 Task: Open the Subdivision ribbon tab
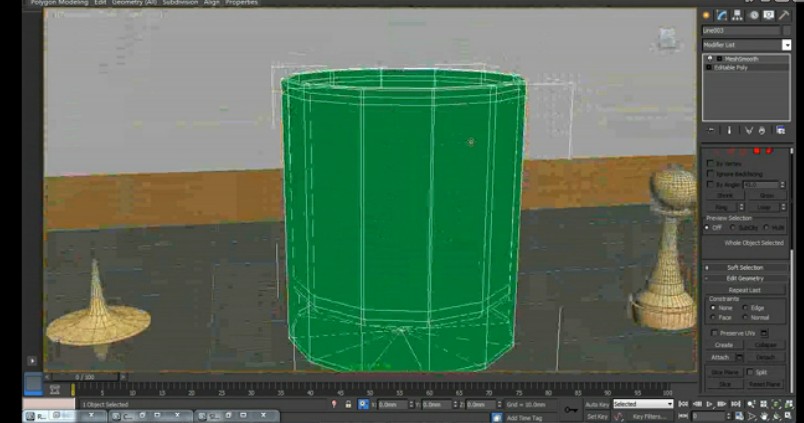click(180, 3)
